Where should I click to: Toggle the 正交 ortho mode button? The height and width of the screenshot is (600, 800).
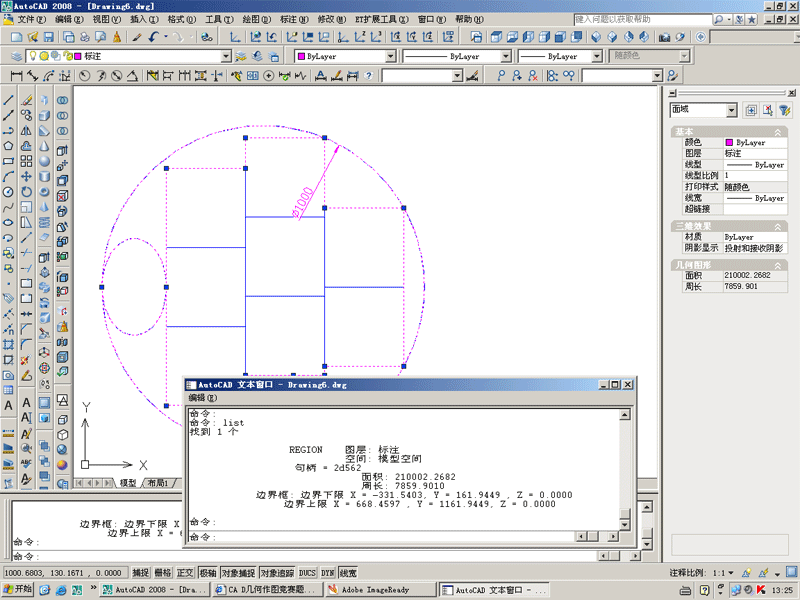[x=185, y=573]
